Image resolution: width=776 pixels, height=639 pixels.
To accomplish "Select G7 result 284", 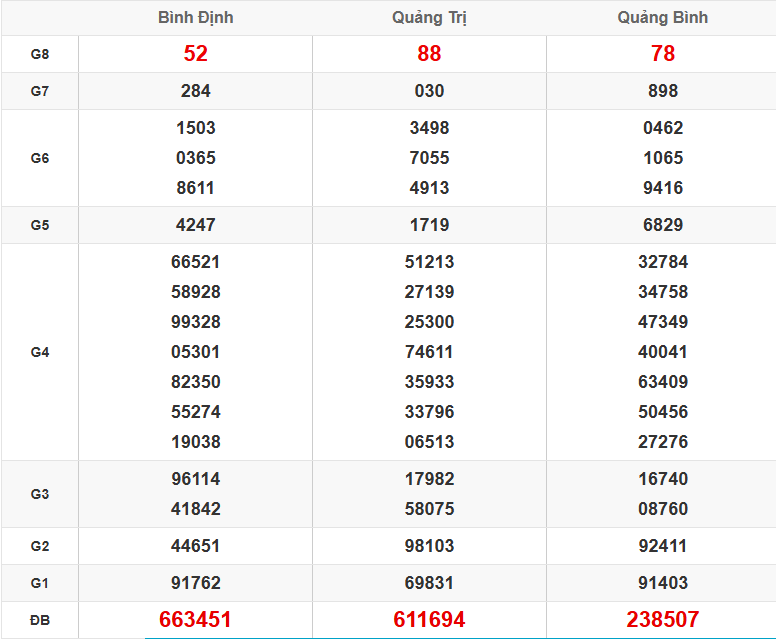I will tap(196, 91).
